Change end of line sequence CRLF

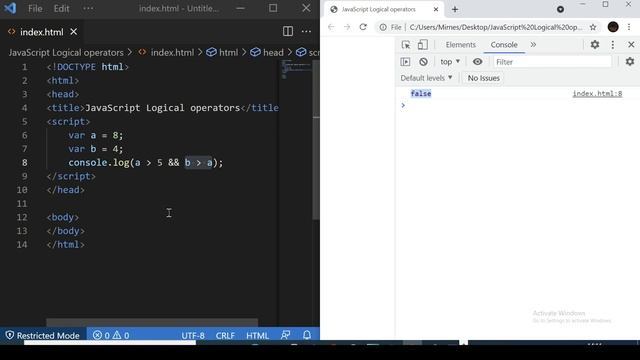tap(225, 335)
